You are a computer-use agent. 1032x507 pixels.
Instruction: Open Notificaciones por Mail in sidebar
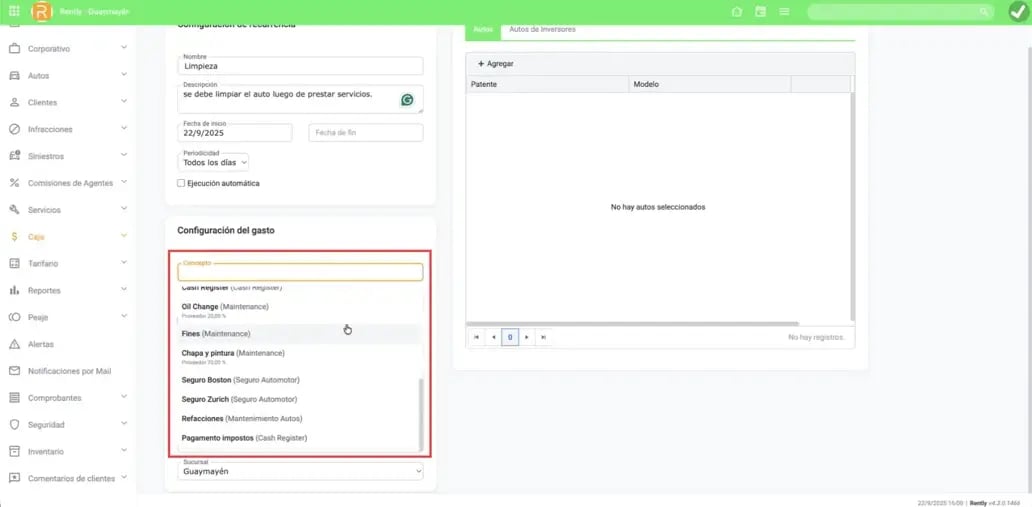point(69,371)
